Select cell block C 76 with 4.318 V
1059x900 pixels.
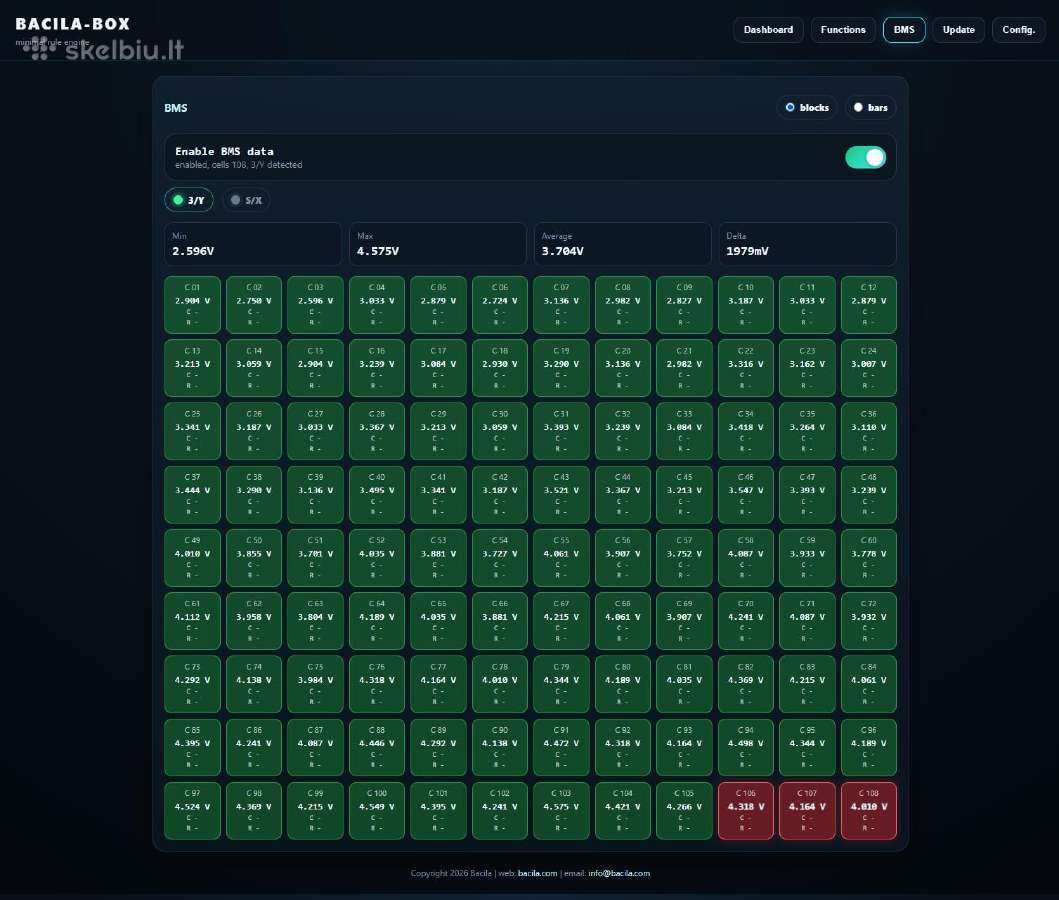point(377,684)
